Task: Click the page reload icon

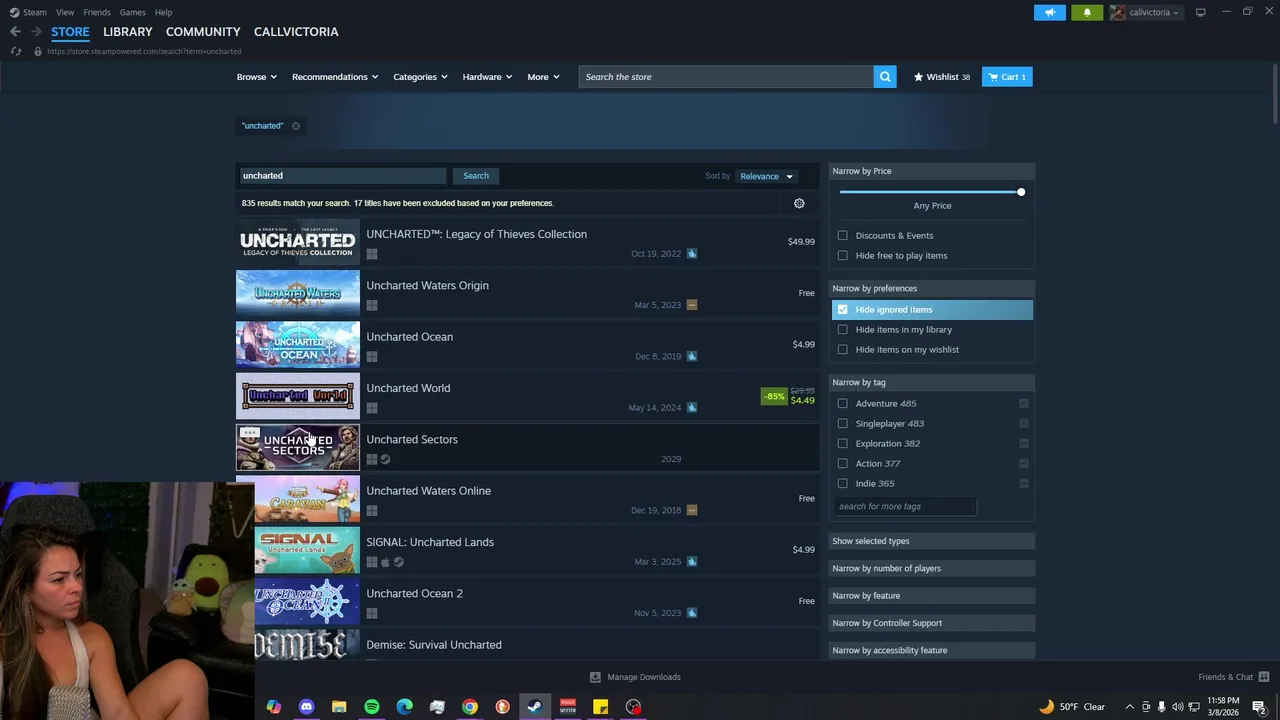Action: tap(15, 51)
